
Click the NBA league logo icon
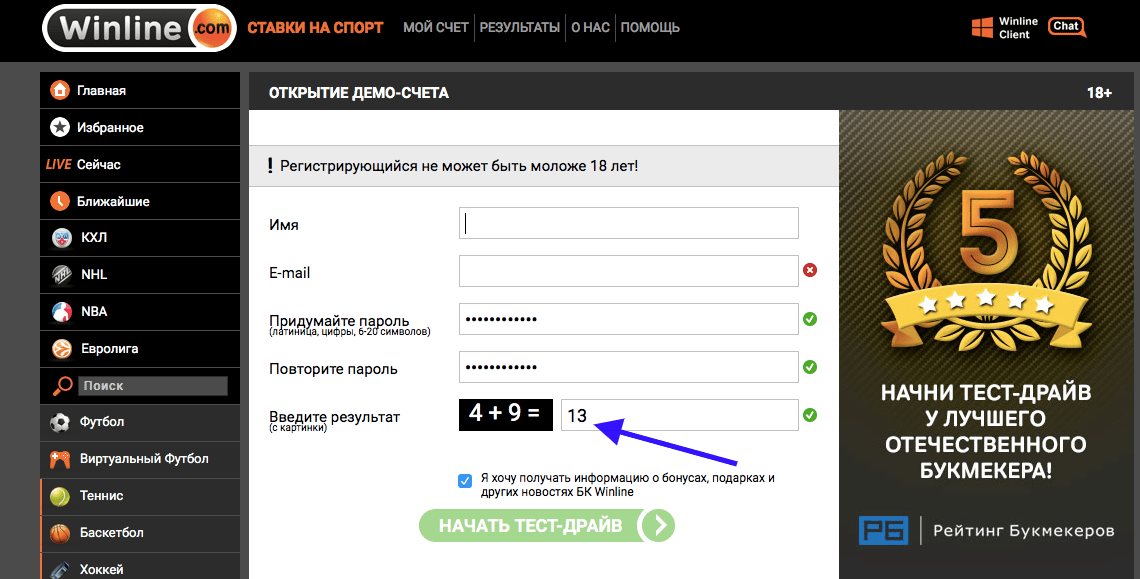(62, 311)
